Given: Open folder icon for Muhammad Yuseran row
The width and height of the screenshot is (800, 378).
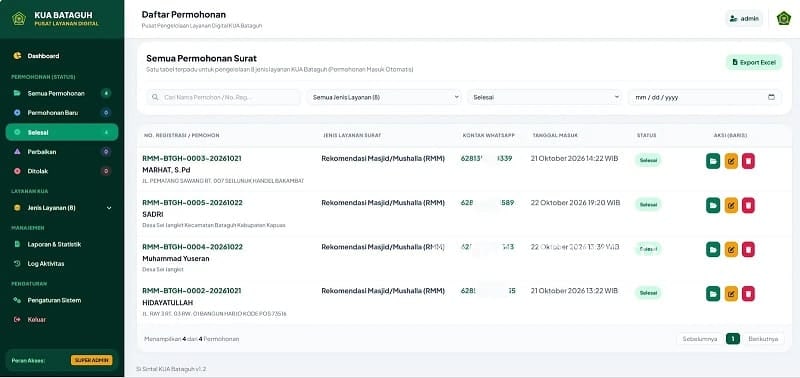Looking at the screenshot, I should click(713, 249).
